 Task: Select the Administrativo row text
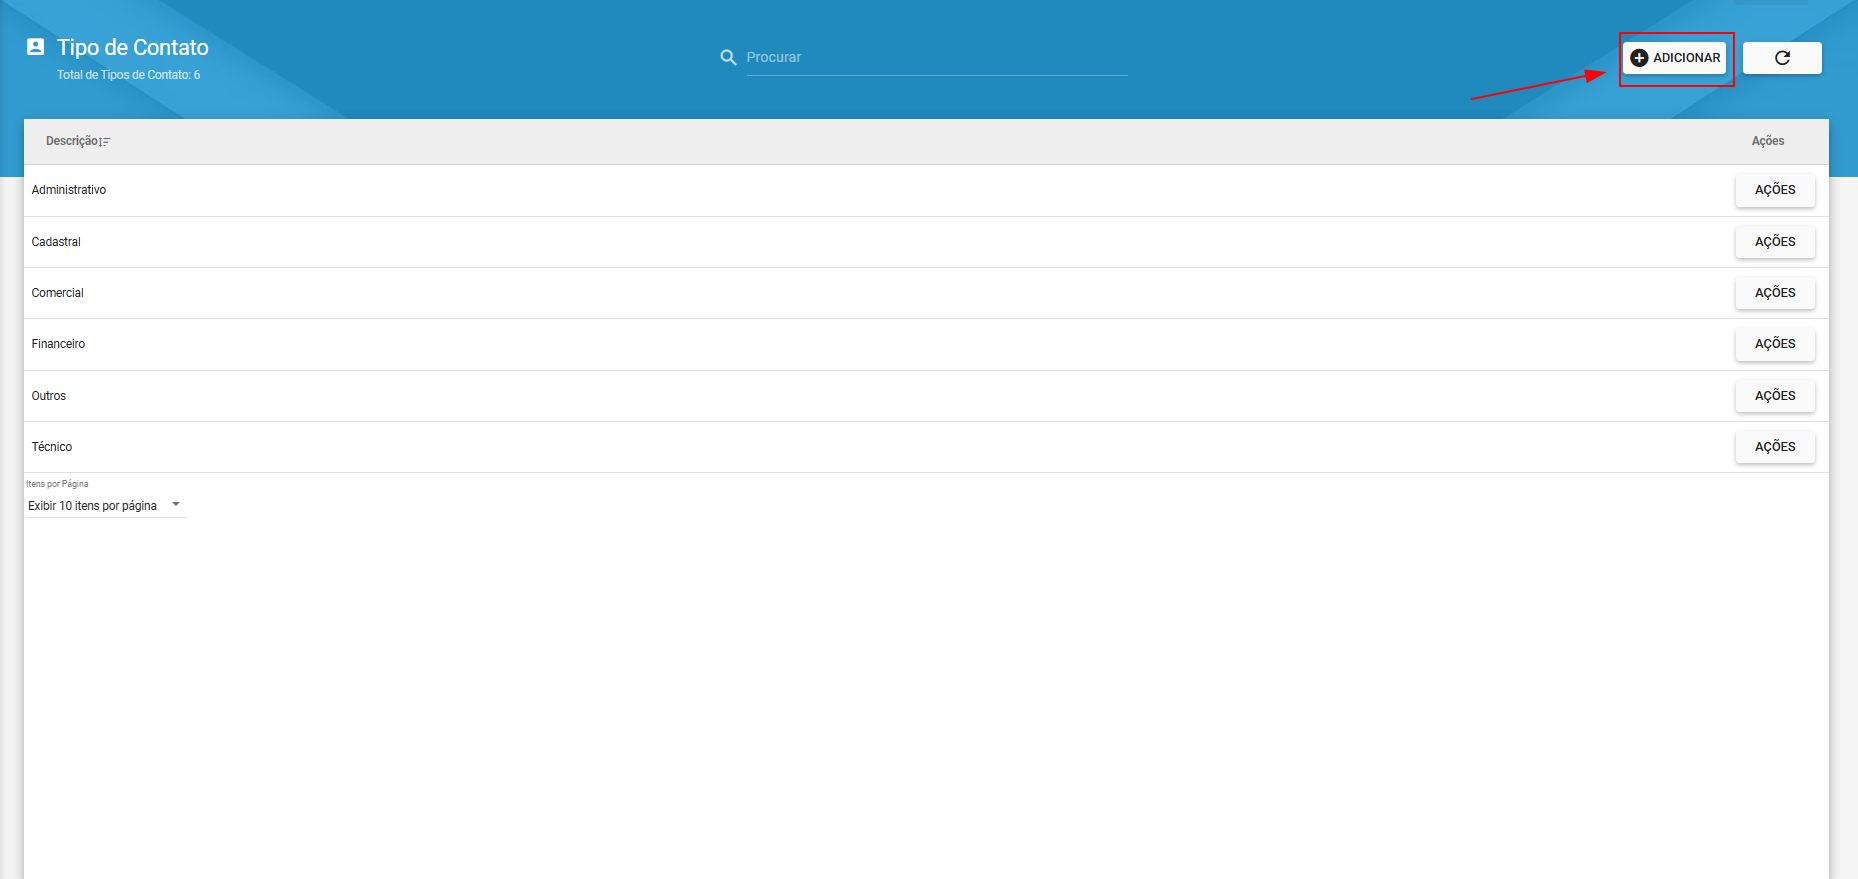pos(69,190)
